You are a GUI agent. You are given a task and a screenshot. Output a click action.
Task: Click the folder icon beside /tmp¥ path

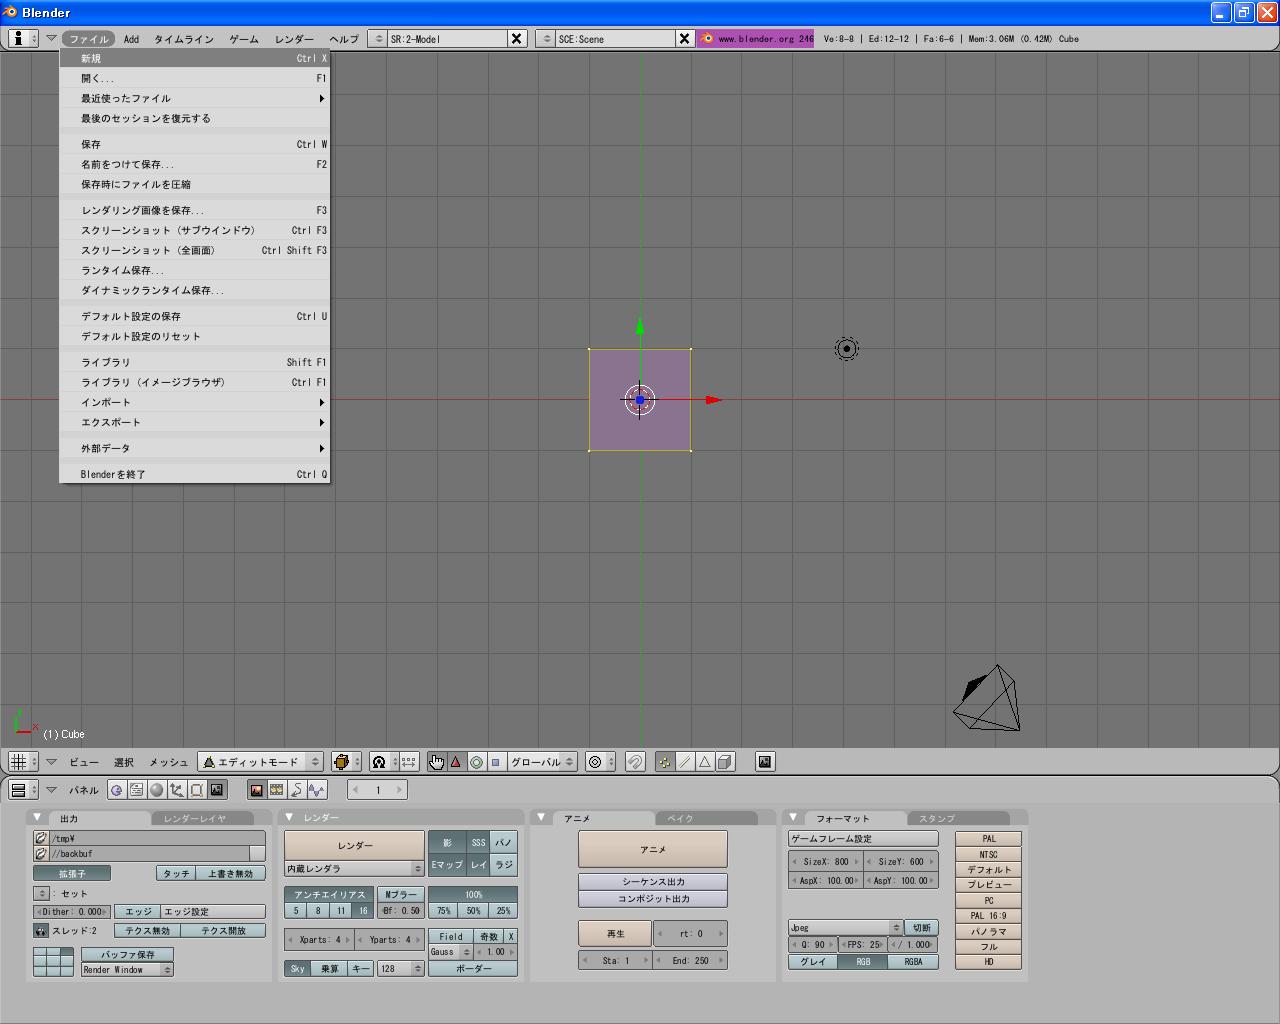click(x=41, y=839)
